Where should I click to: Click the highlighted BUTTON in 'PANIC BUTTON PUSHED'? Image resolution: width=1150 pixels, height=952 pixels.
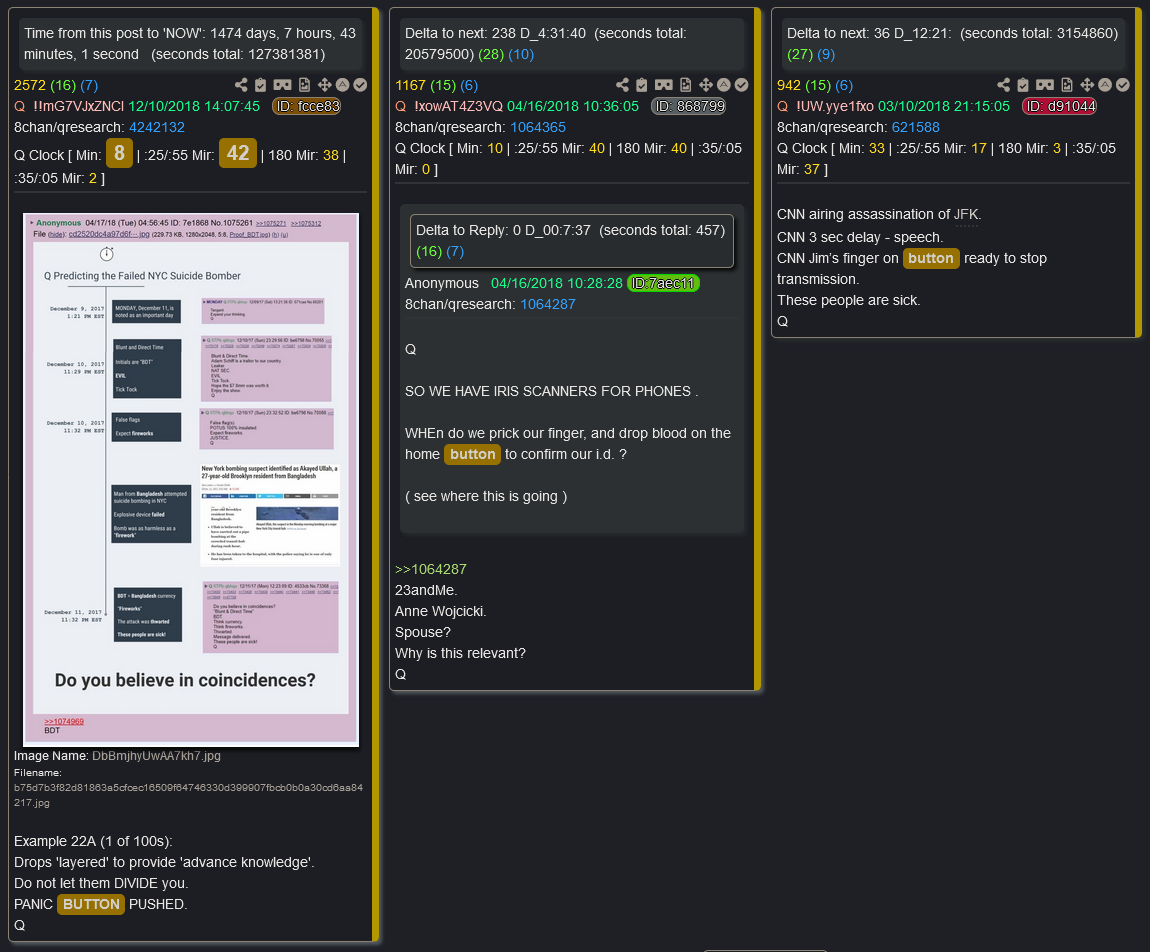(x=91, y=904)
